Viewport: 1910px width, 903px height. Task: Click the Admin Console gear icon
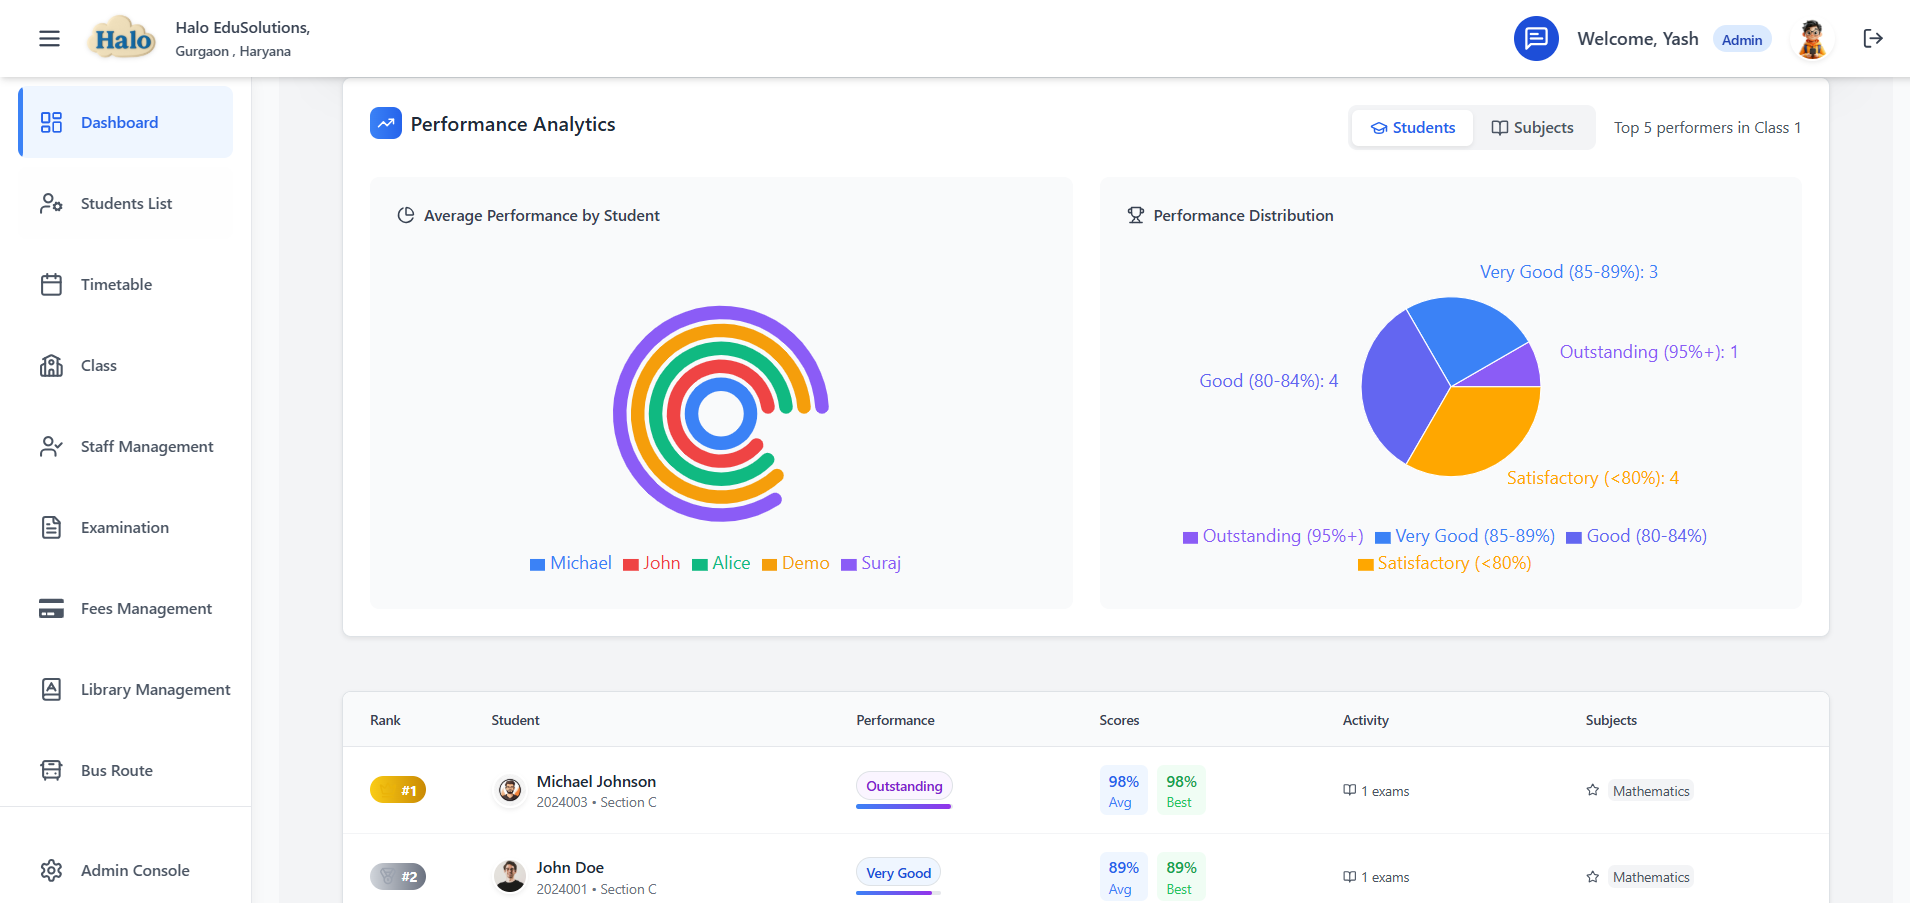pos(51,871)
